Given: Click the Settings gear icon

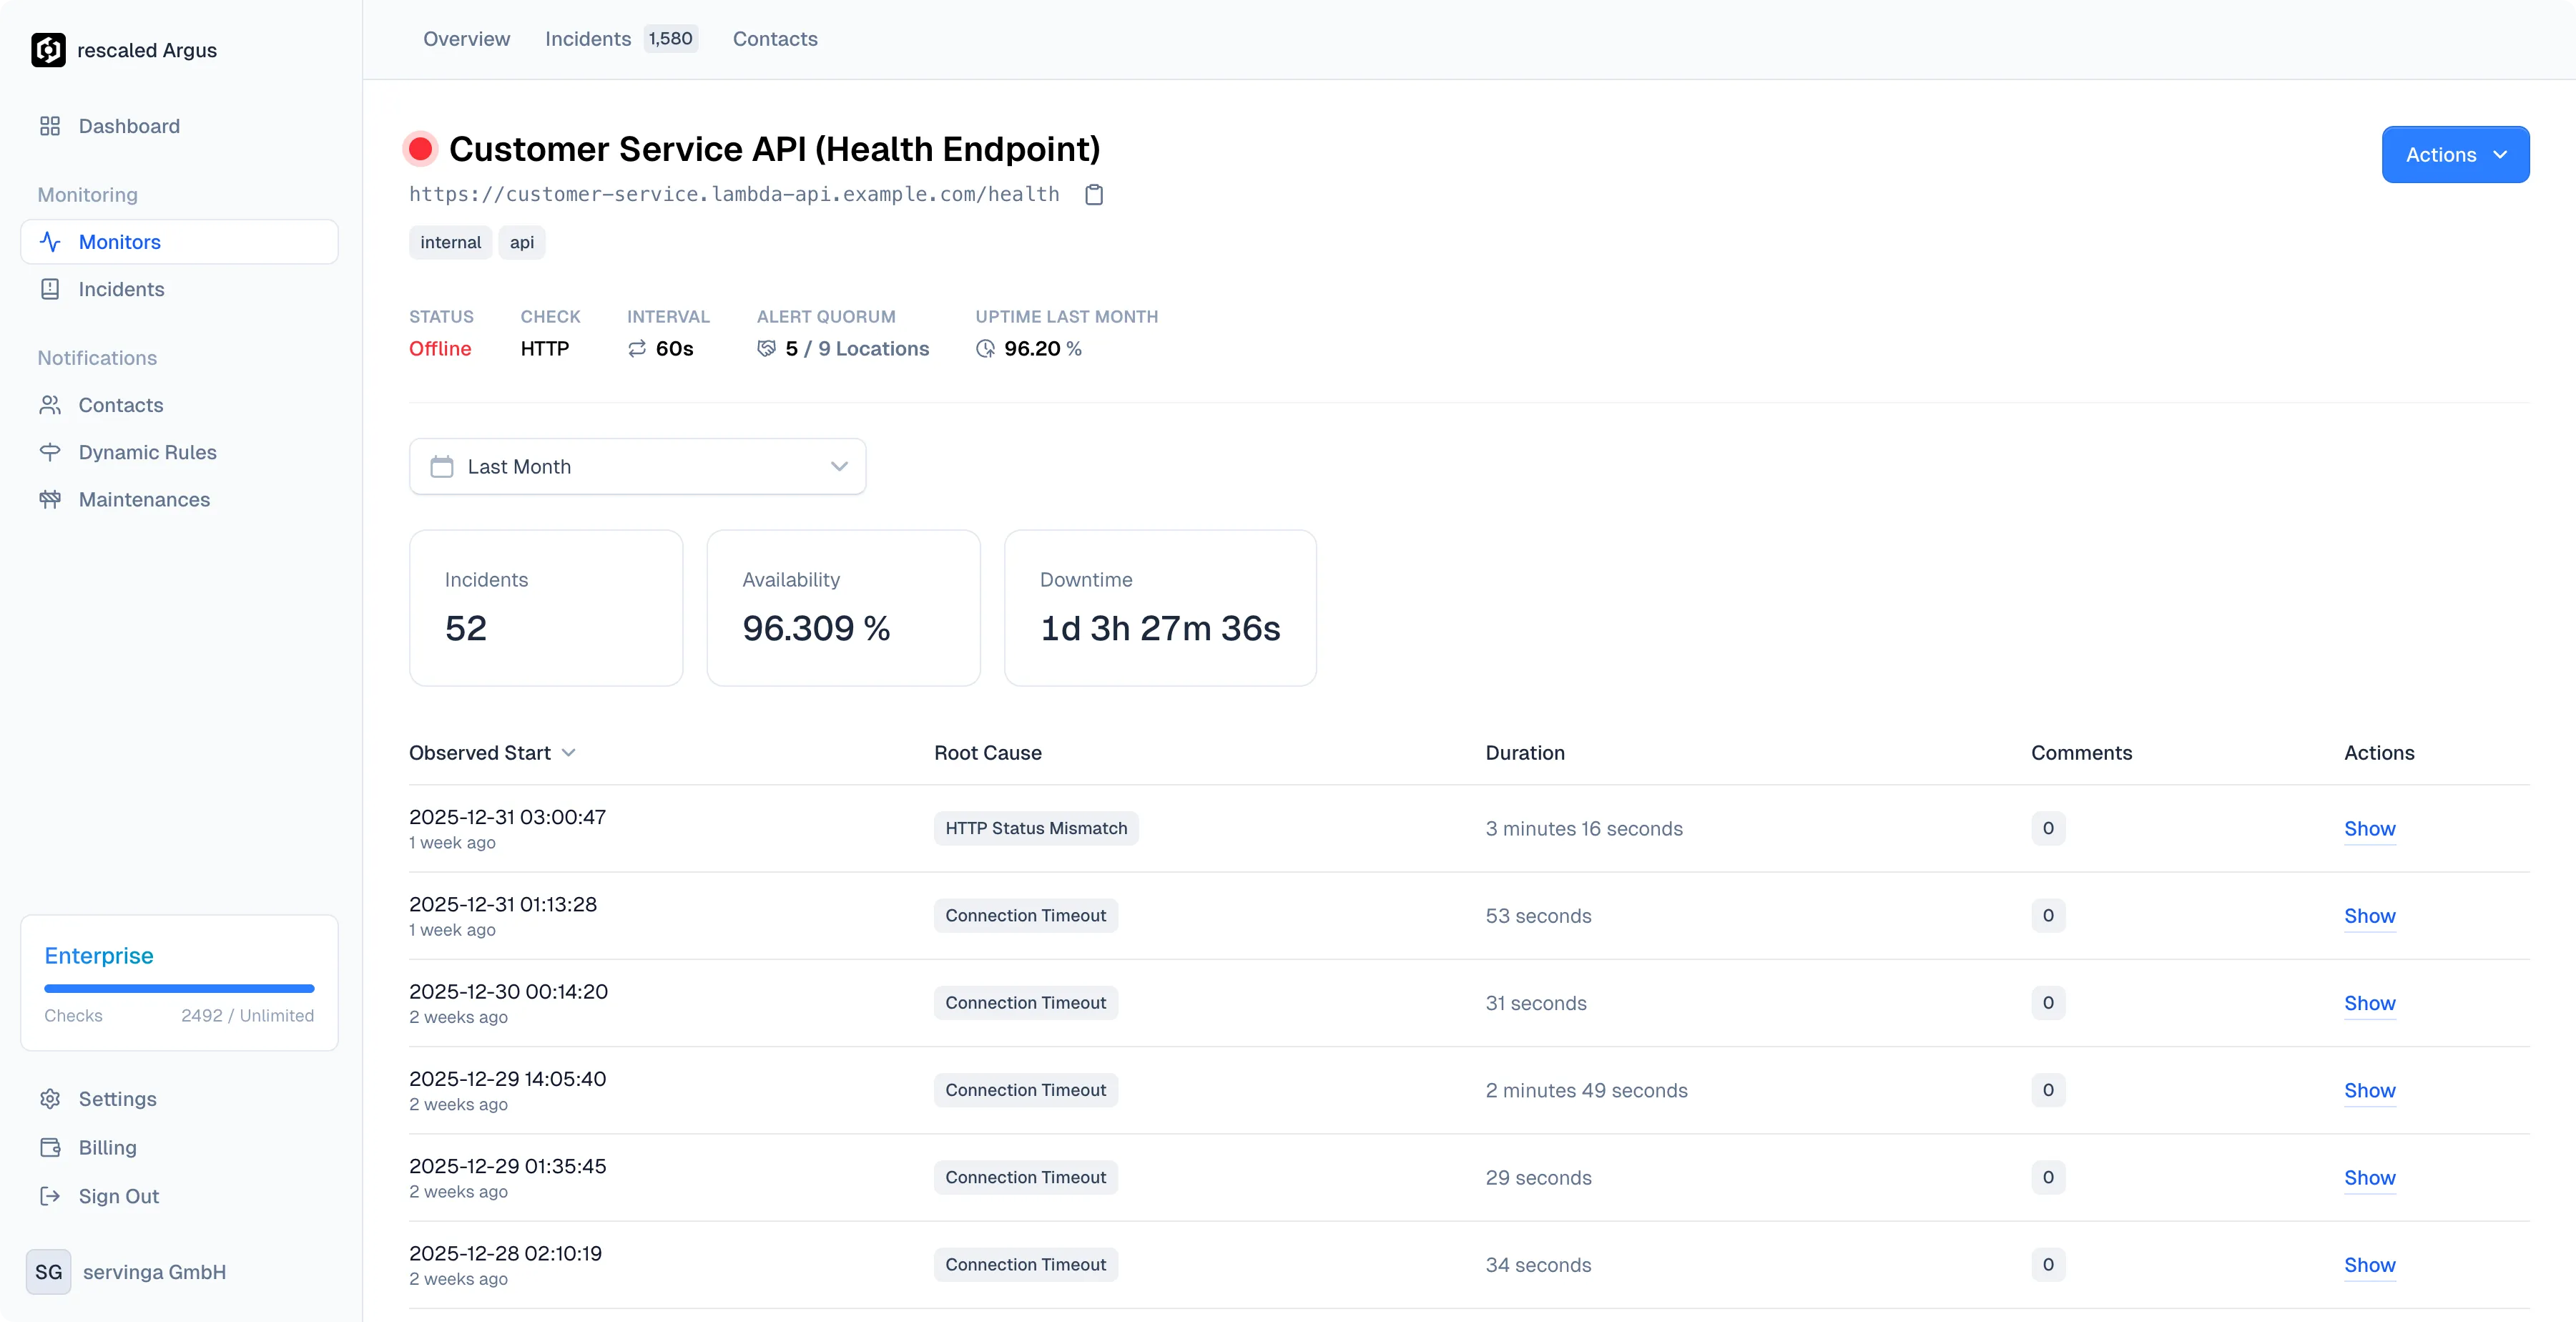Looking at the screenshot, I should click(50, 1099).
